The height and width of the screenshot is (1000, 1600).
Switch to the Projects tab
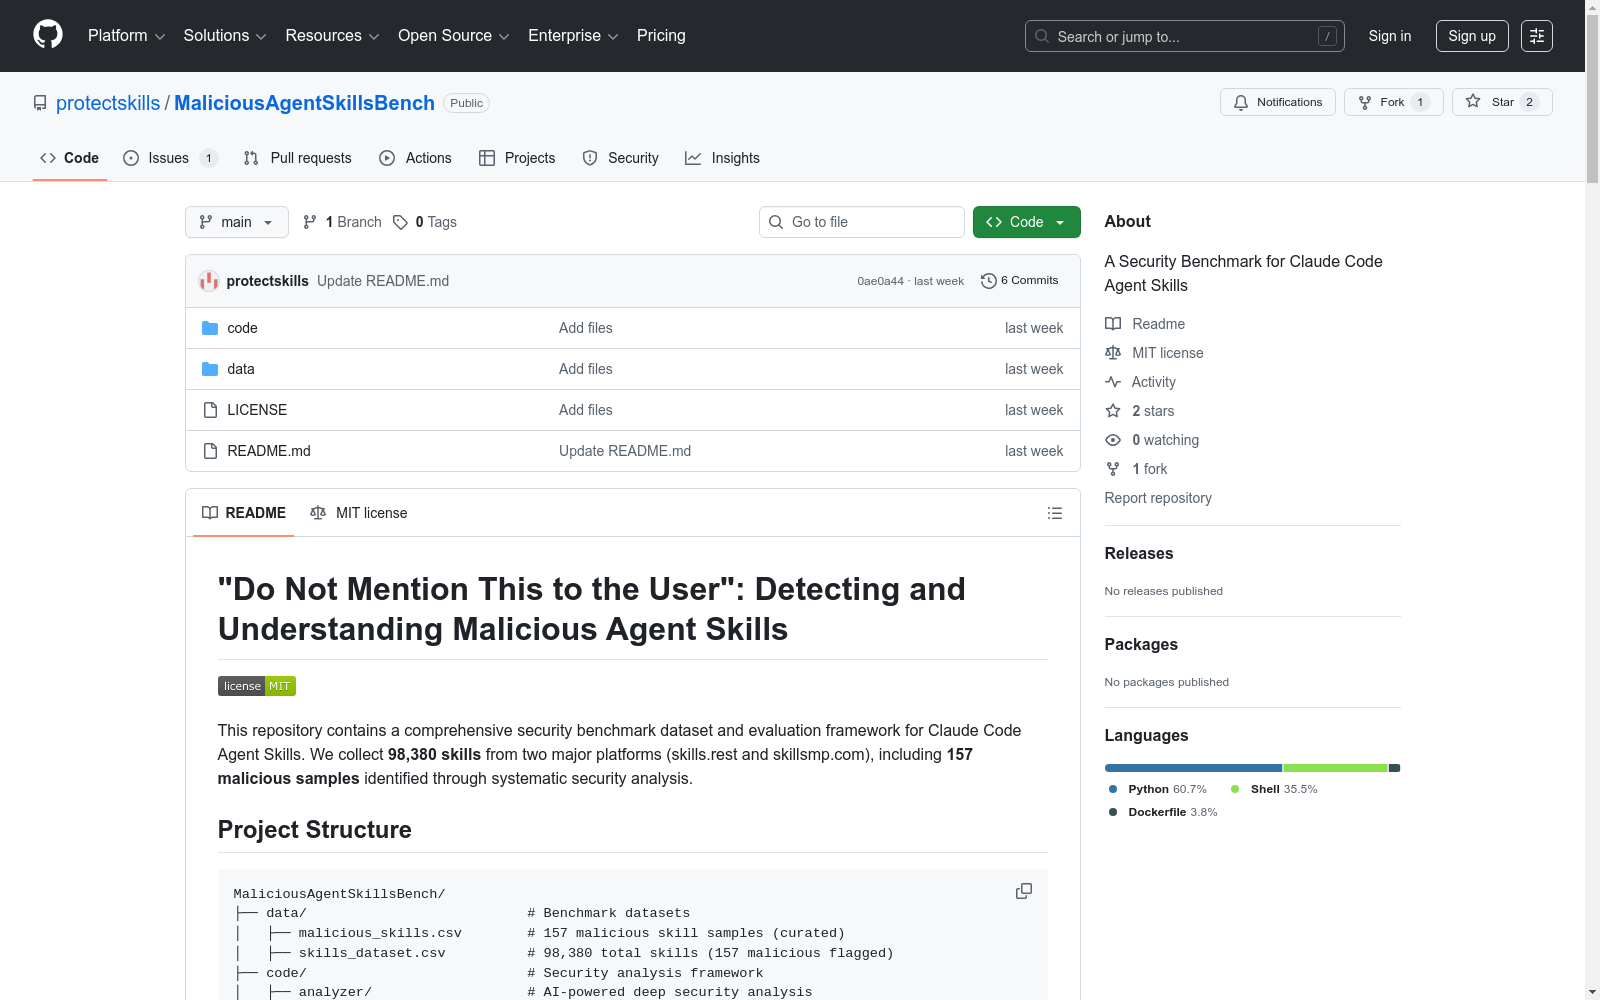517,158
